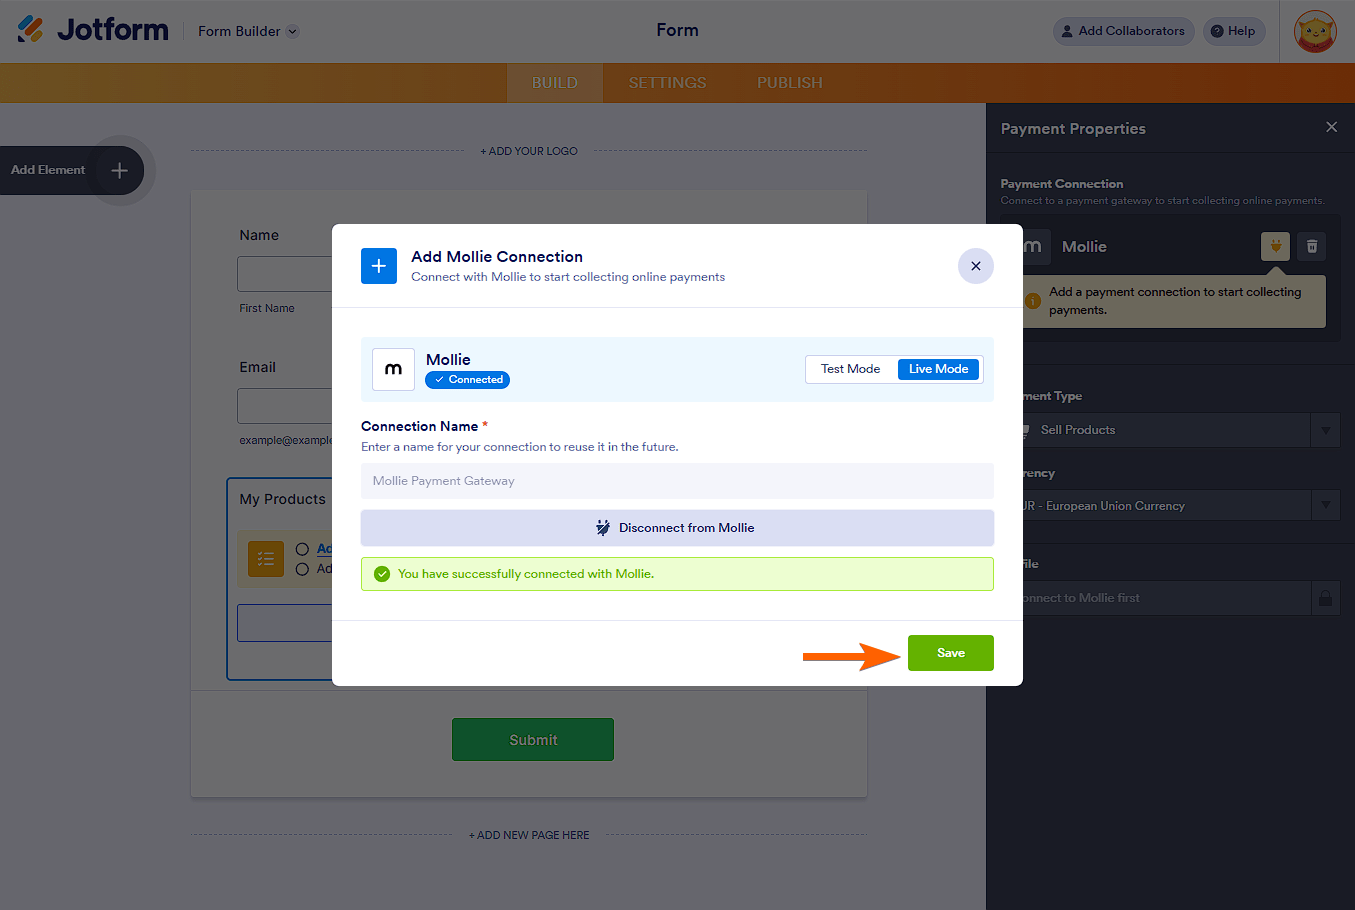Viewport: 1355px width, 910px height.
Task: Click the Jotform logo
Action: 93,30
